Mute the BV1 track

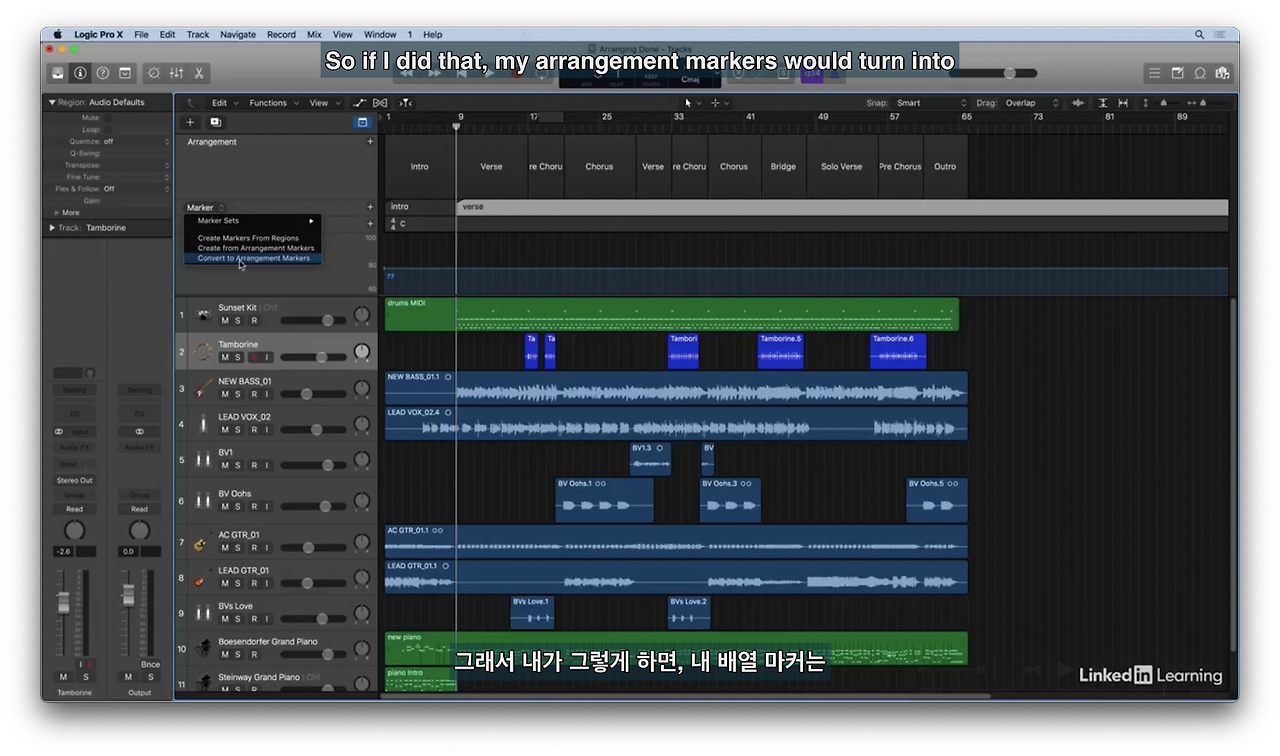tap(225, 466)
